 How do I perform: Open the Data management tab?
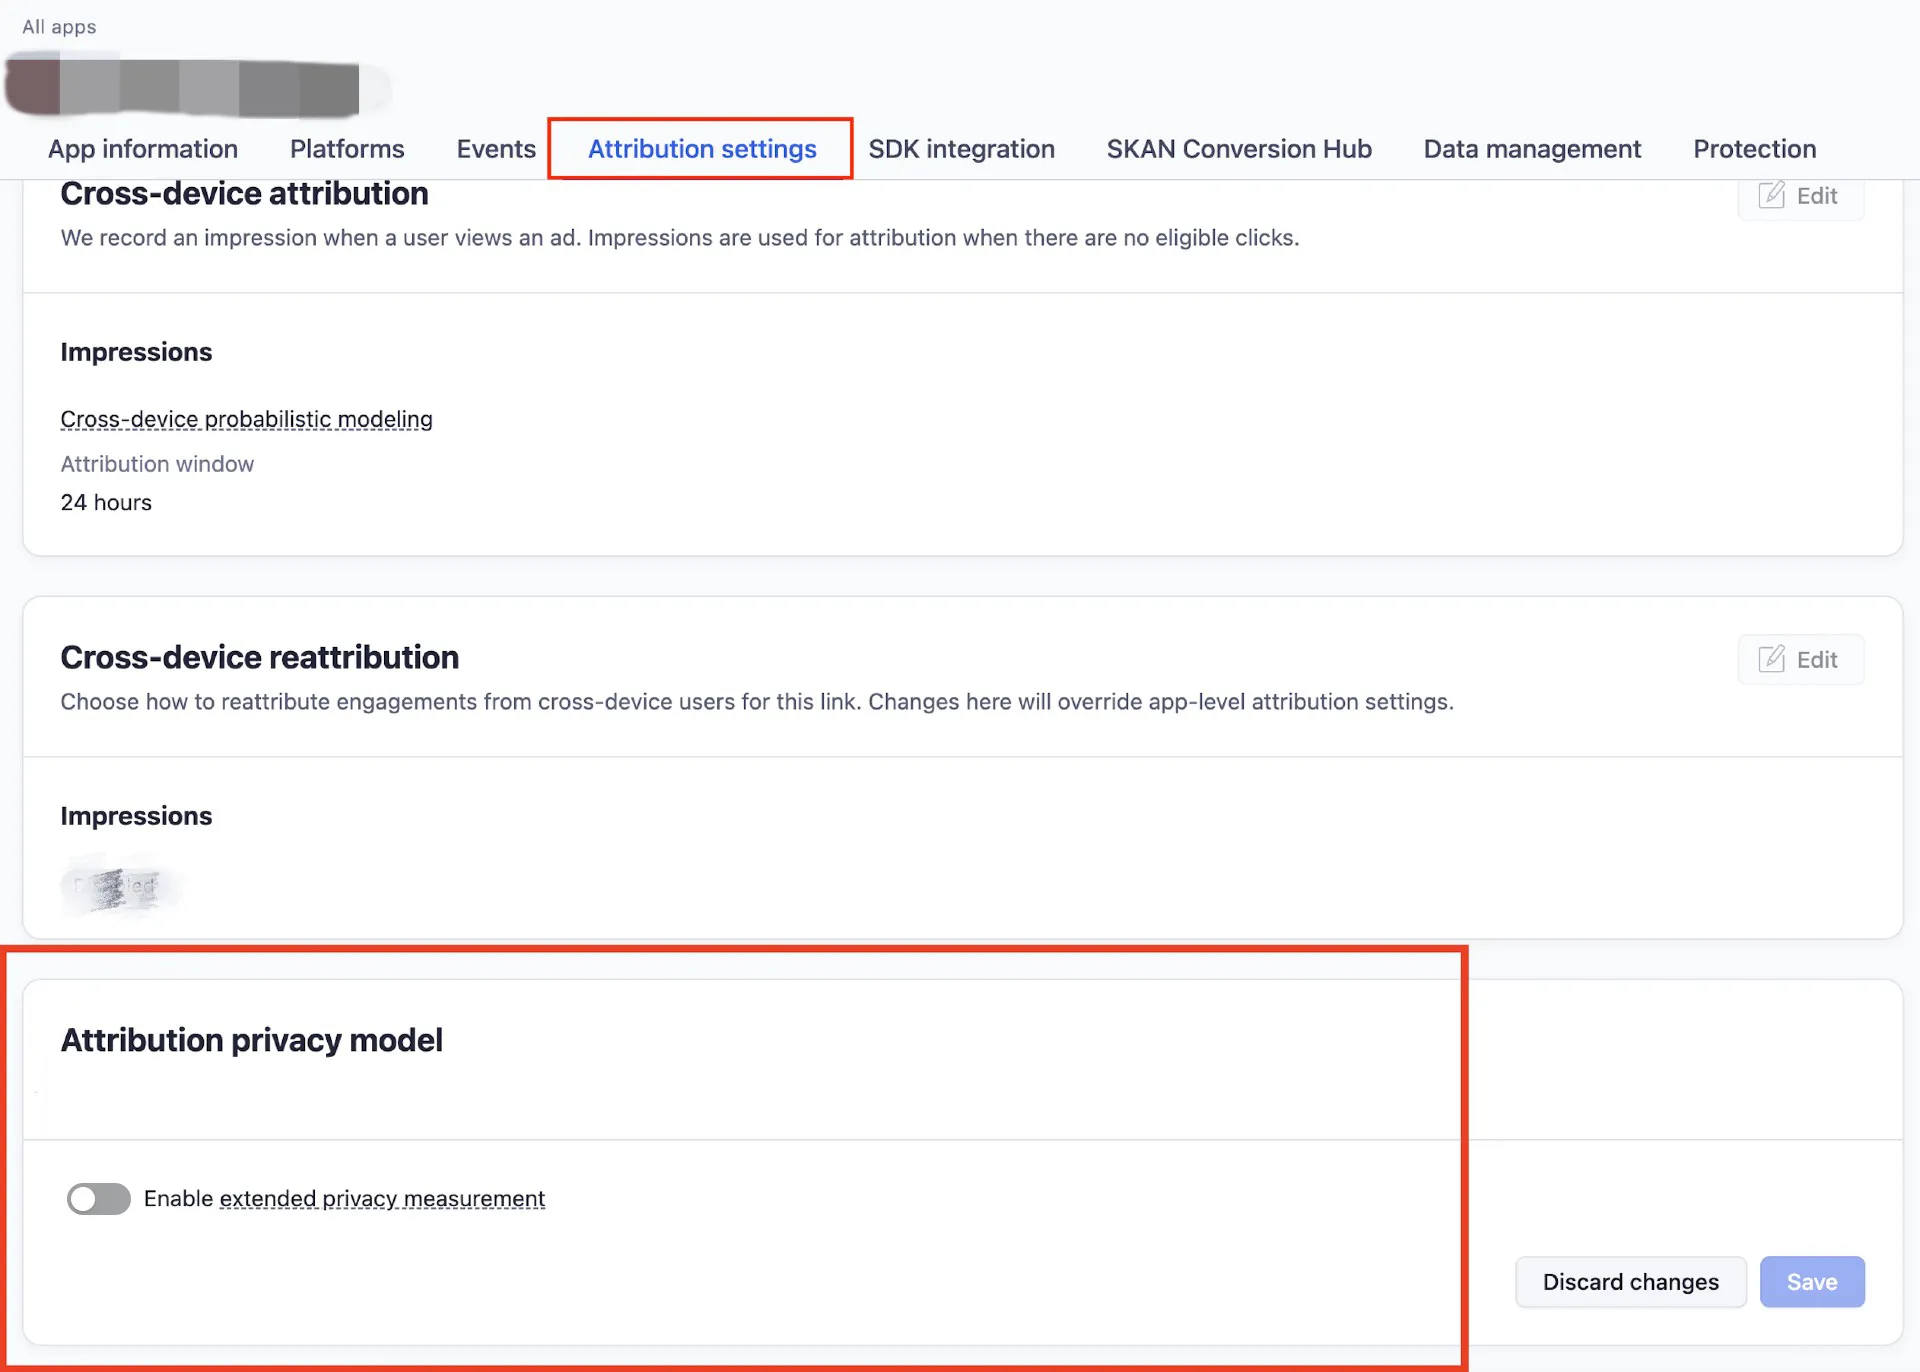[x=1532, y=149]
